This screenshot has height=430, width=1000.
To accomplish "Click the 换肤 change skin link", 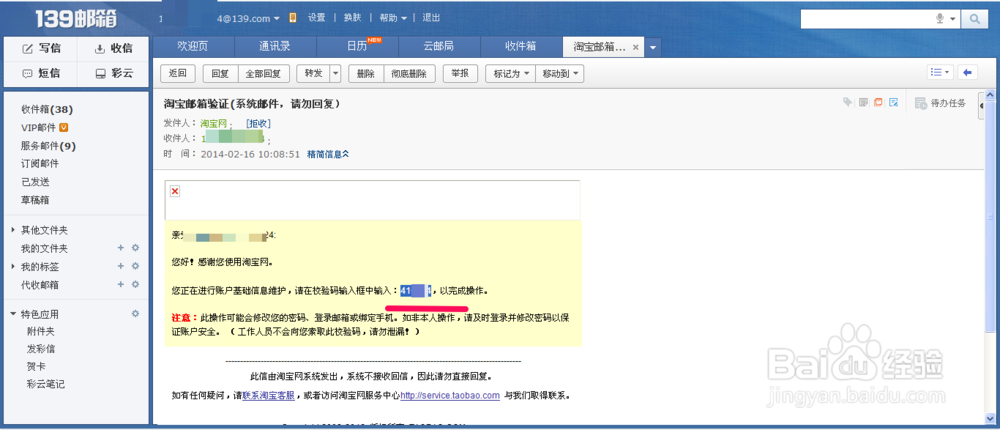I will (x=352, y=18).
